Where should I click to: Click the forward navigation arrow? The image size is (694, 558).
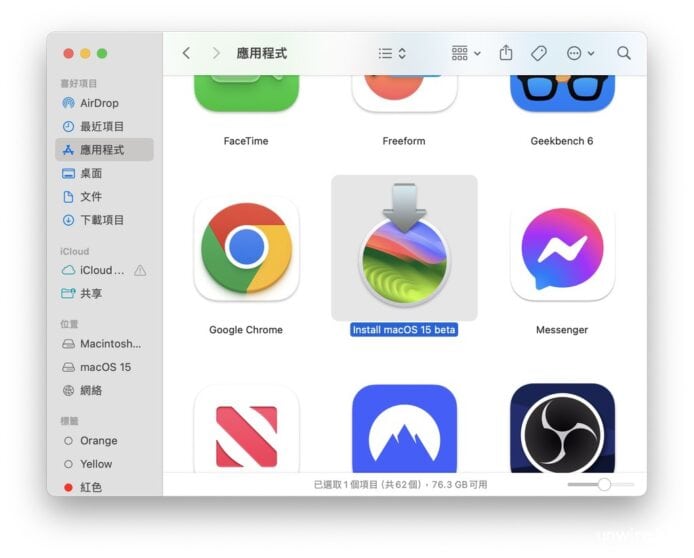tap(216, 53)
